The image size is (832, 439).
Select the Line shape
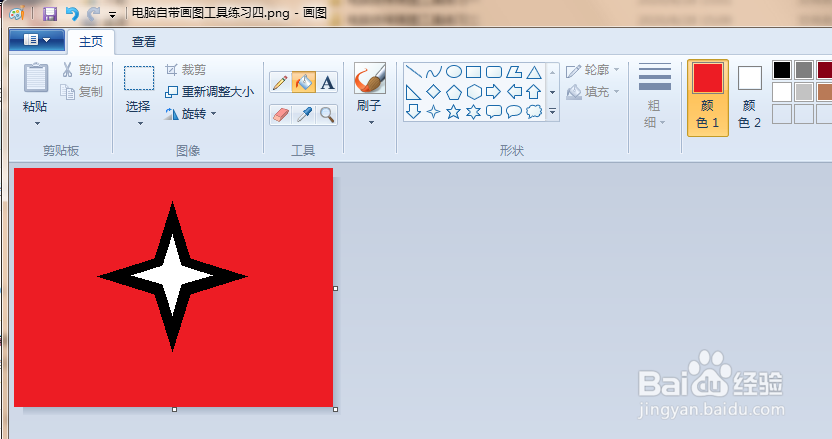[x=413, y=72]
